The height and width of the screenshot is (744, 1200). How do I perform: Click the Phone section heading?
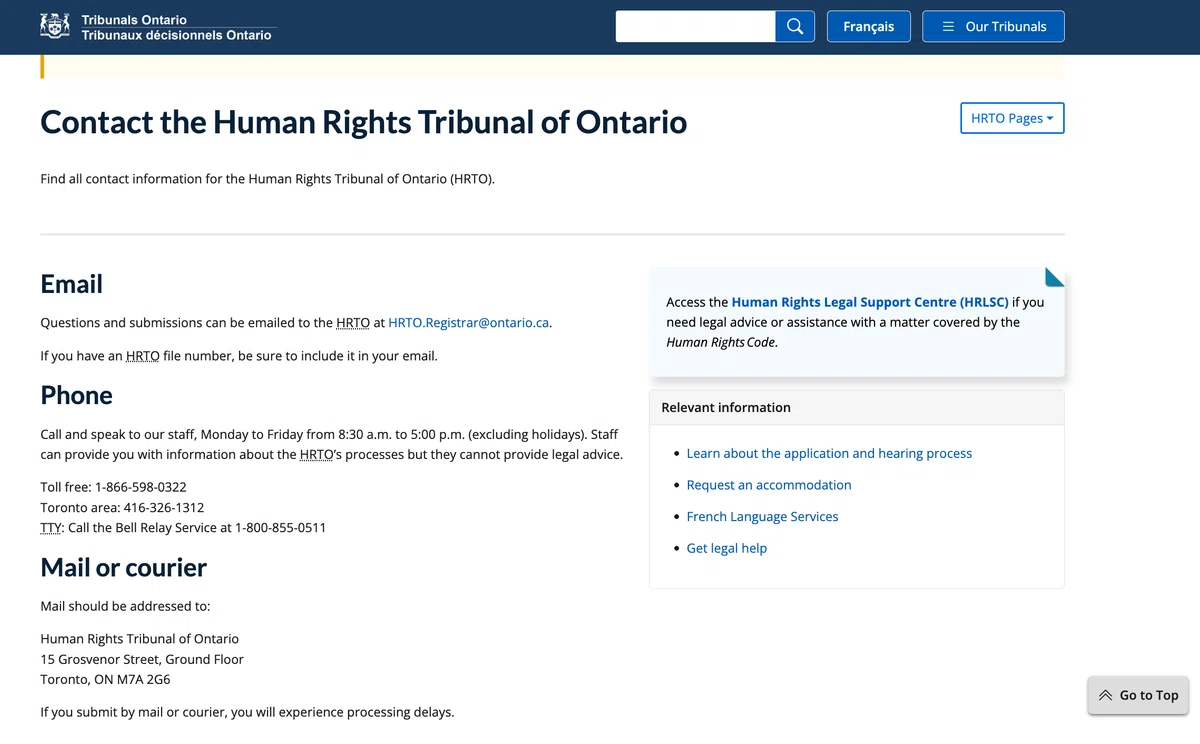(76, 395)
